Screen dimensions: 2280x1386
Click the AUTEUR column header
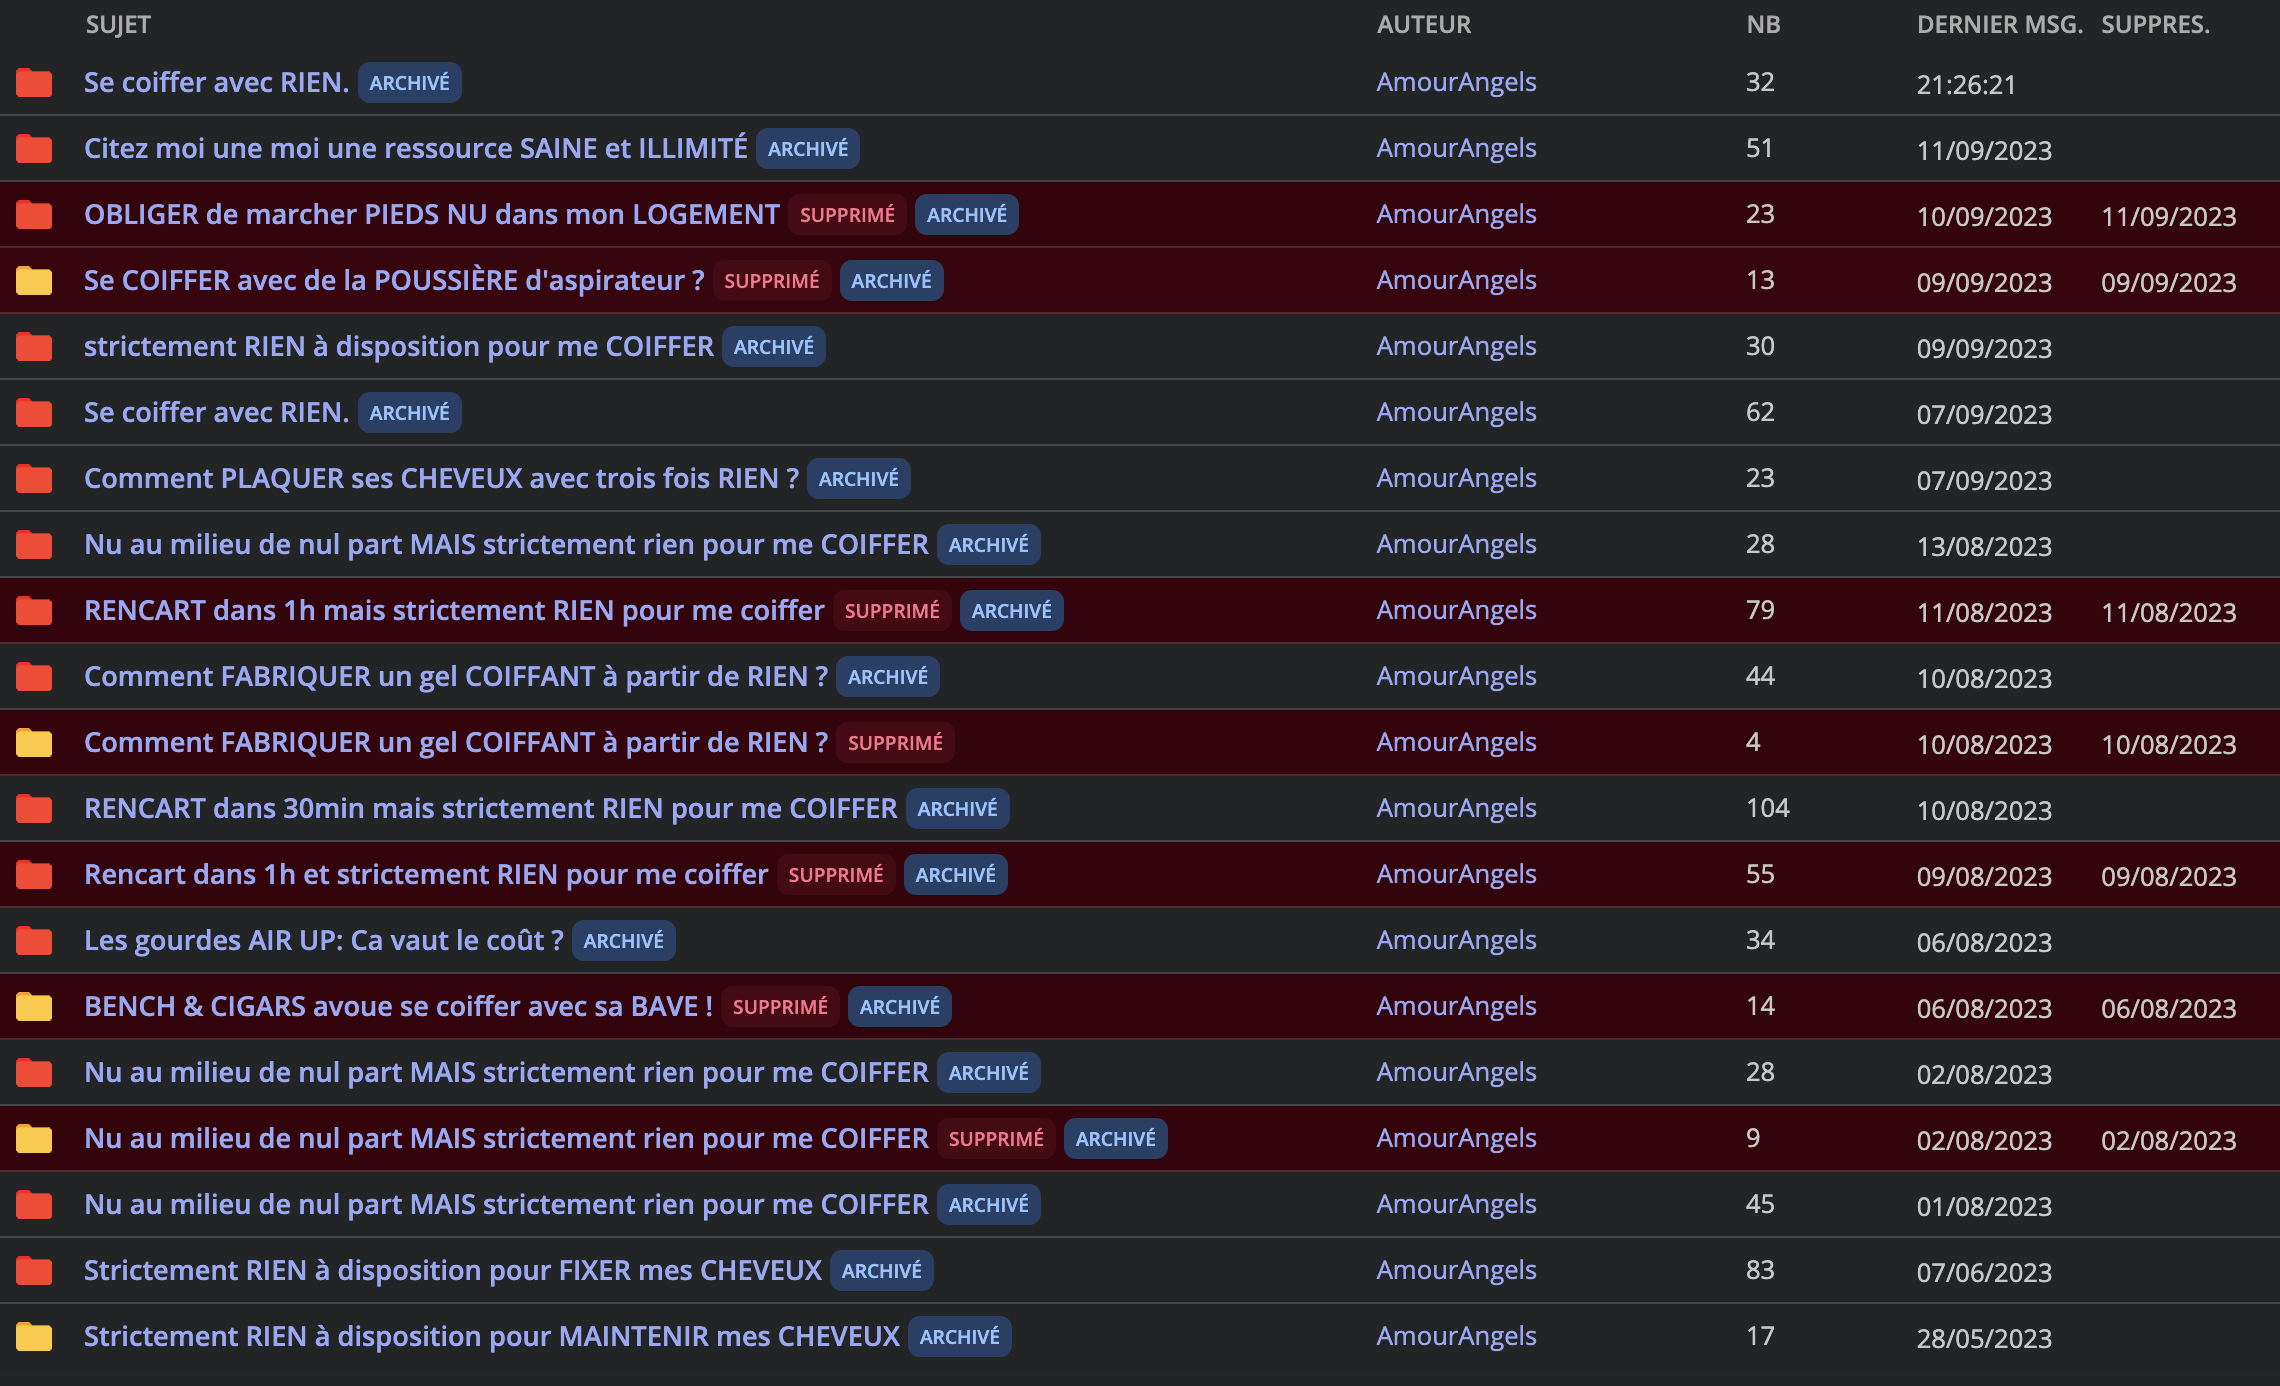point(1423,25)
